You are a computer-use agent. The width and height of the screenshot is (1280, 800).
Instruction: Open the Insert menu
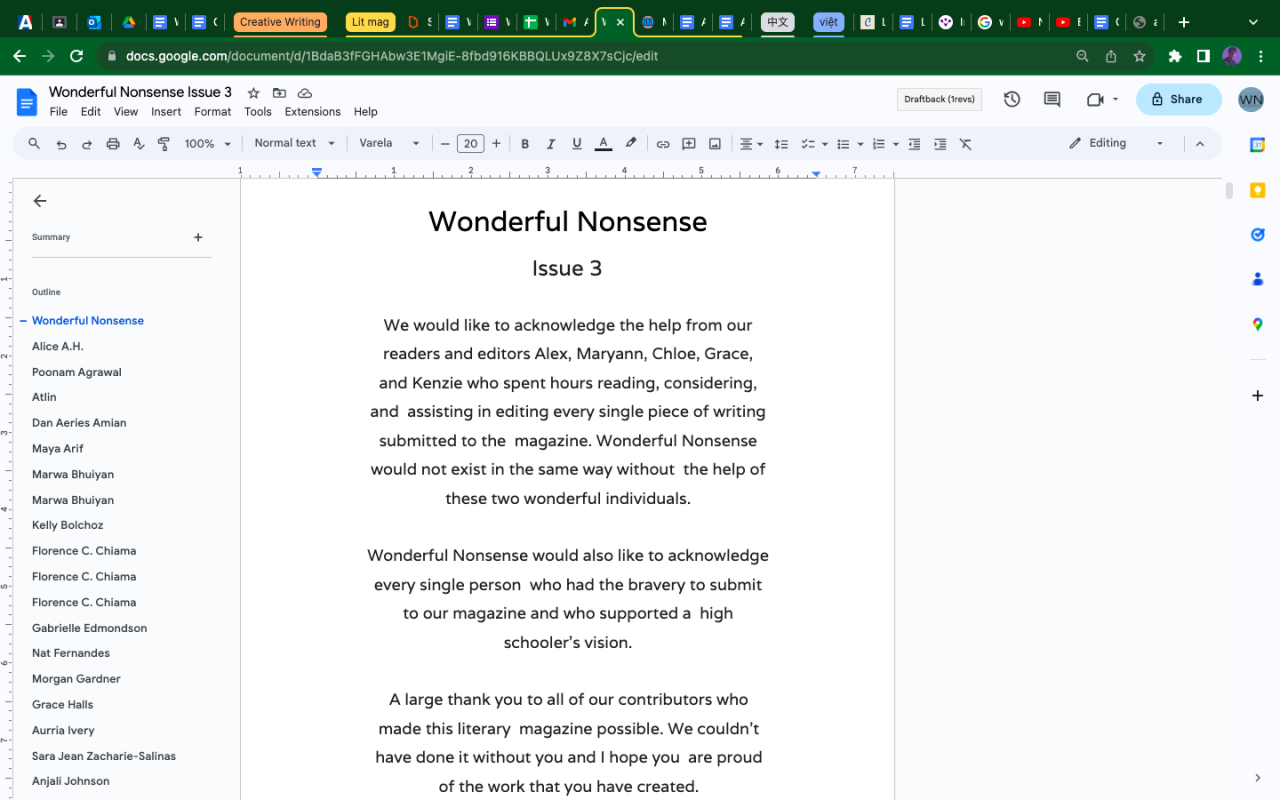166,112
